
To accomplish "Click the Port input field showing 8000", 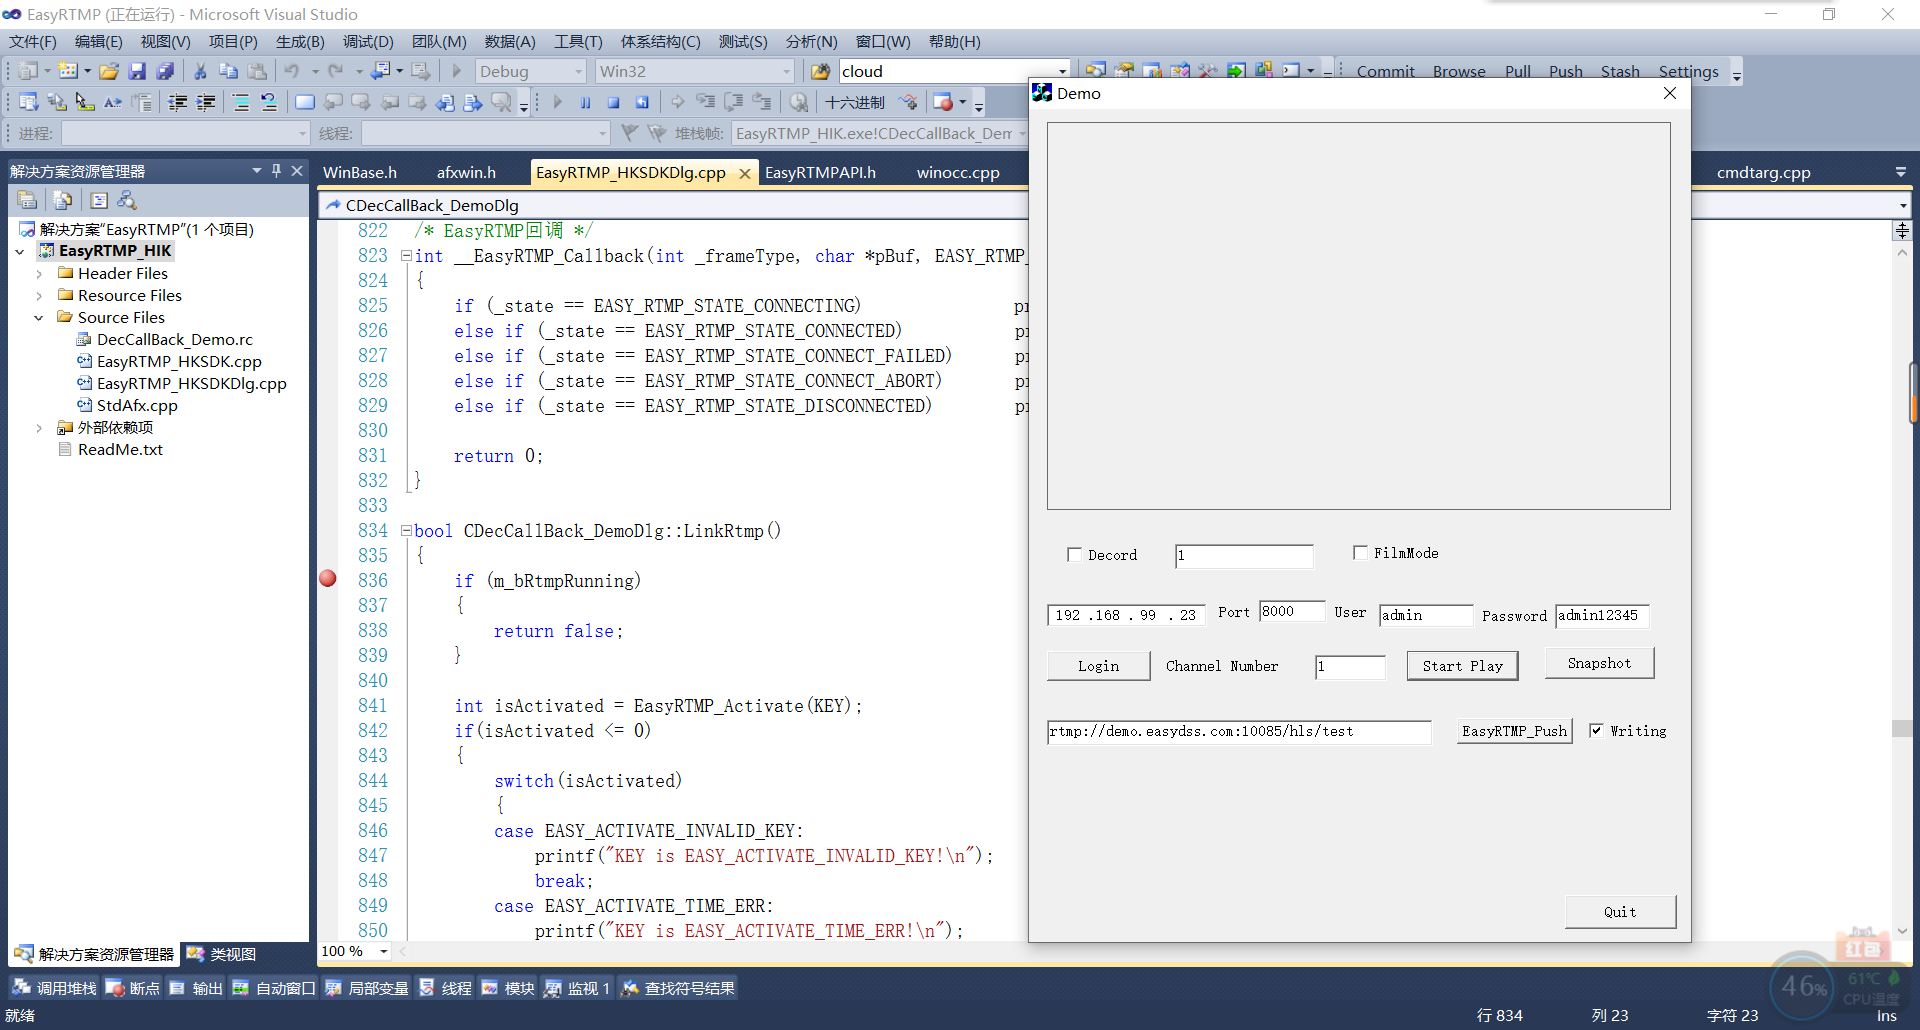I will 1292,611.
